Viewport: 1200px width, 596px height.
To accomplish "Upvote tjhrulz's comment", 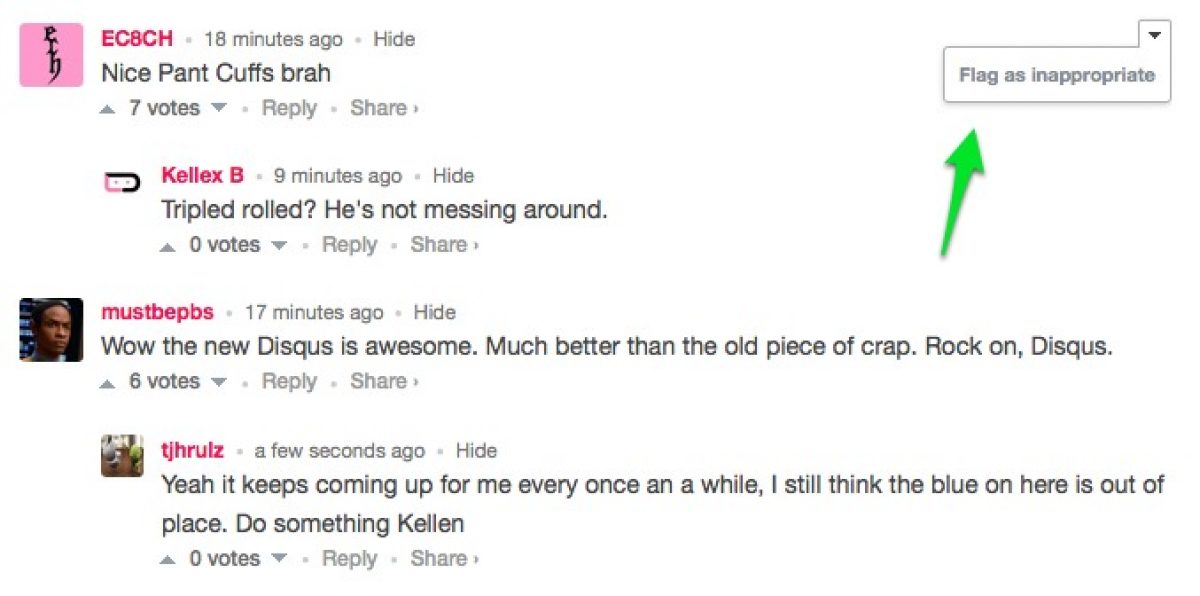I will click(168, 560).
